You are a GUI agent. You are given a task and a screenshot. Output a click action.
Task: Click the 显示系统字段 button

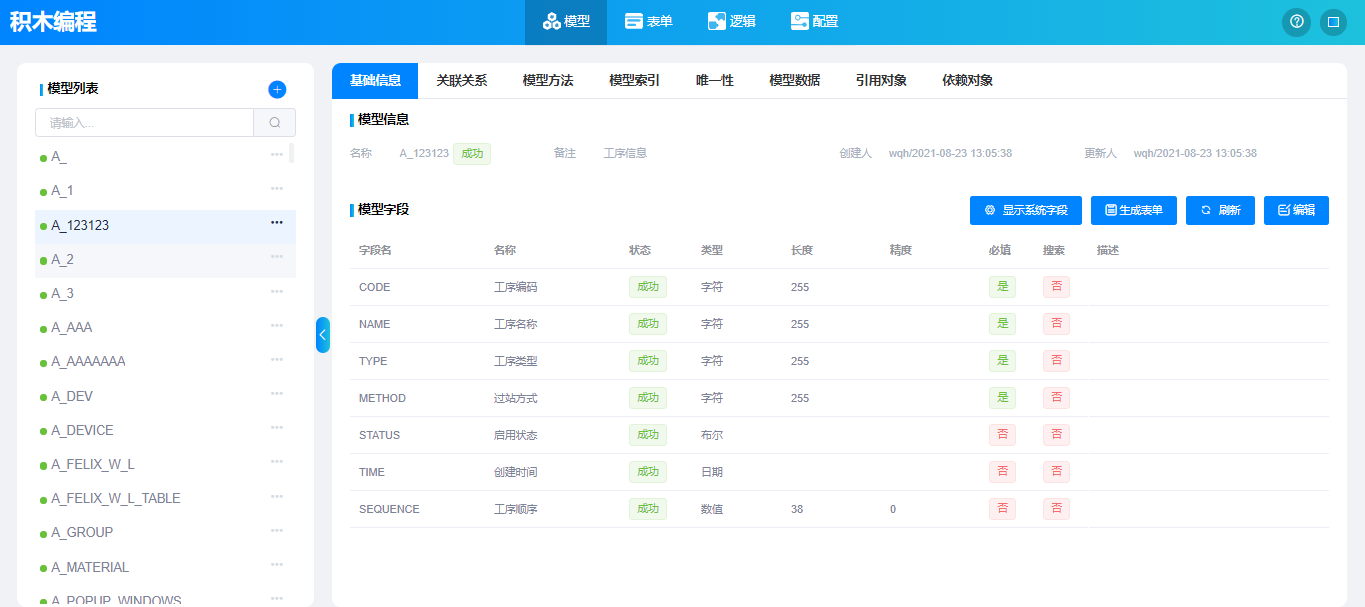point(1025,211)
